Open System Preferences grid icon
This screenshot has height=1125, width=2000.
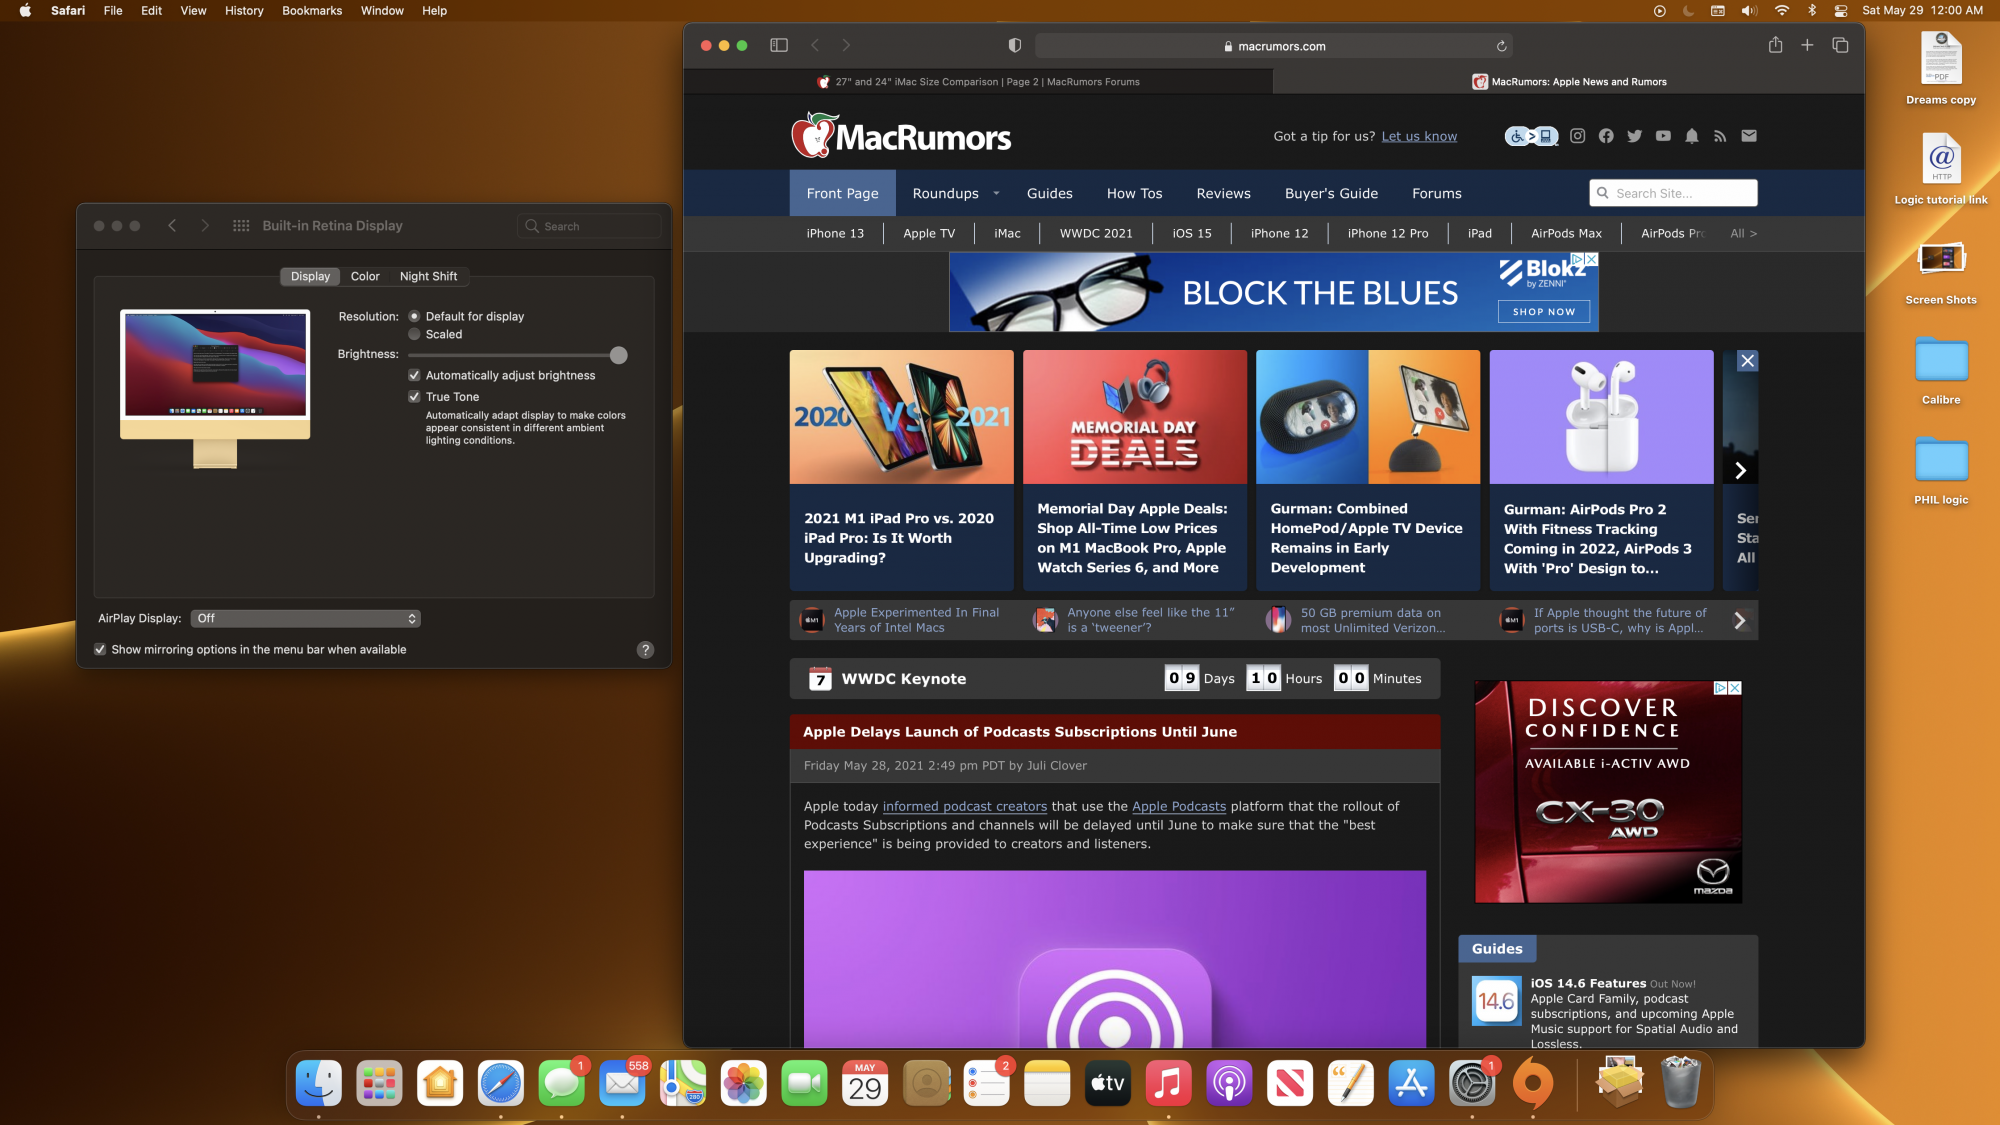click(241, 226)
